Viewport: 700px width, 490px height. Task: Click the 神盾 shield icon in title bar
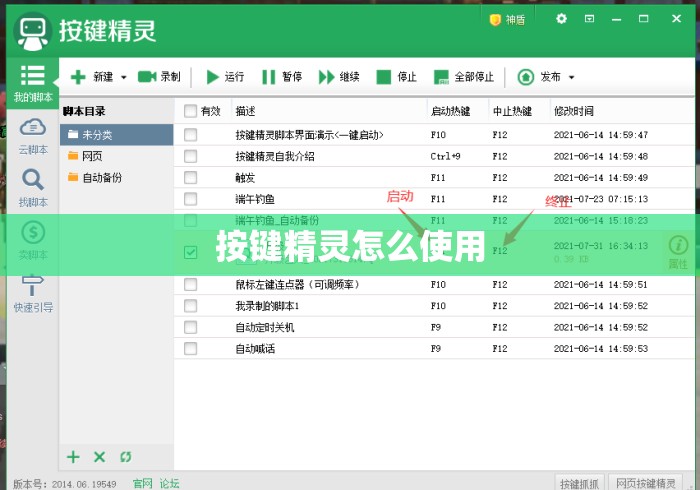495,20
